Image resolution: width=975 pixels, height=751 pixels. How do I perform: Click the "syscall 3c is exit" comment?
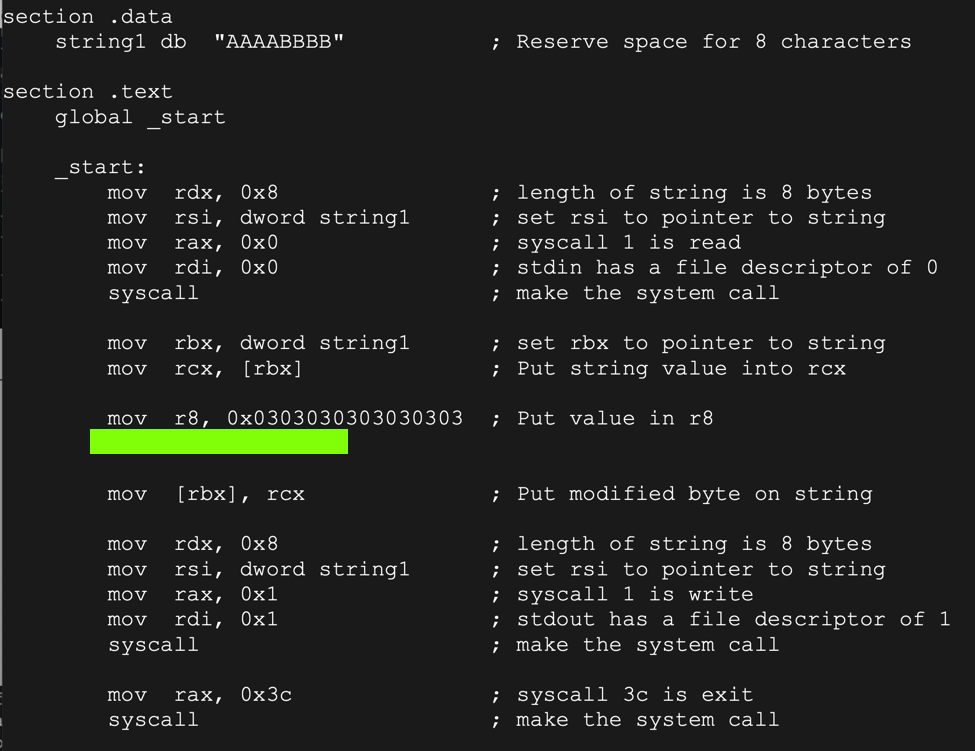(x=634, y=694)
